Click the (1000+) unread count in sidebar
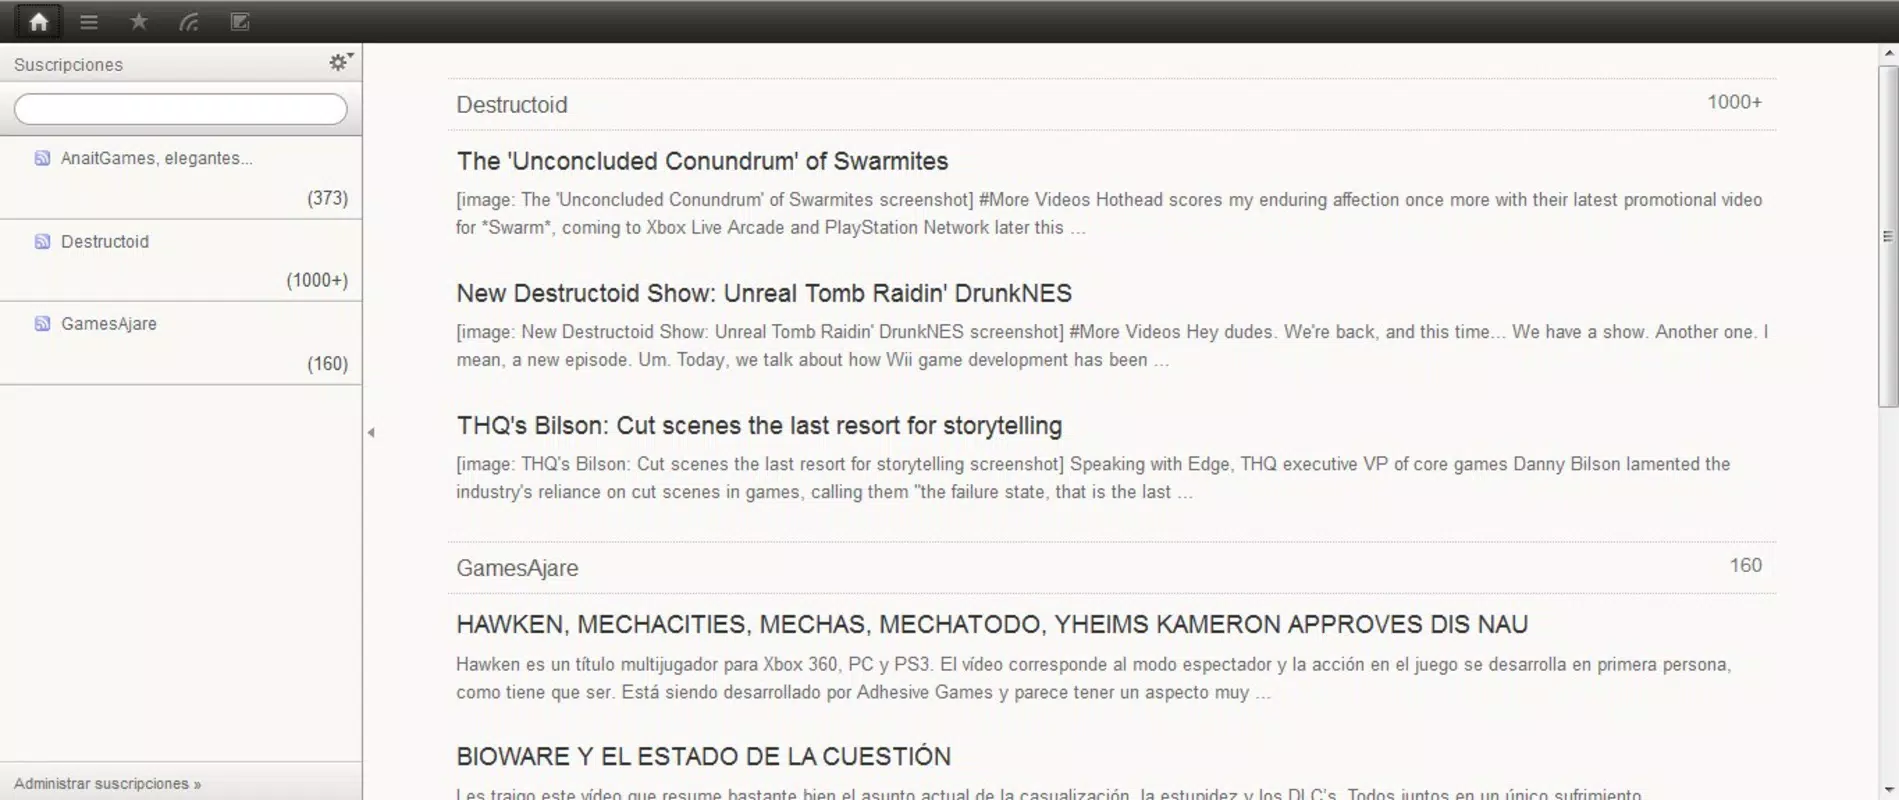1899x800 pixels. coord(317,280)
